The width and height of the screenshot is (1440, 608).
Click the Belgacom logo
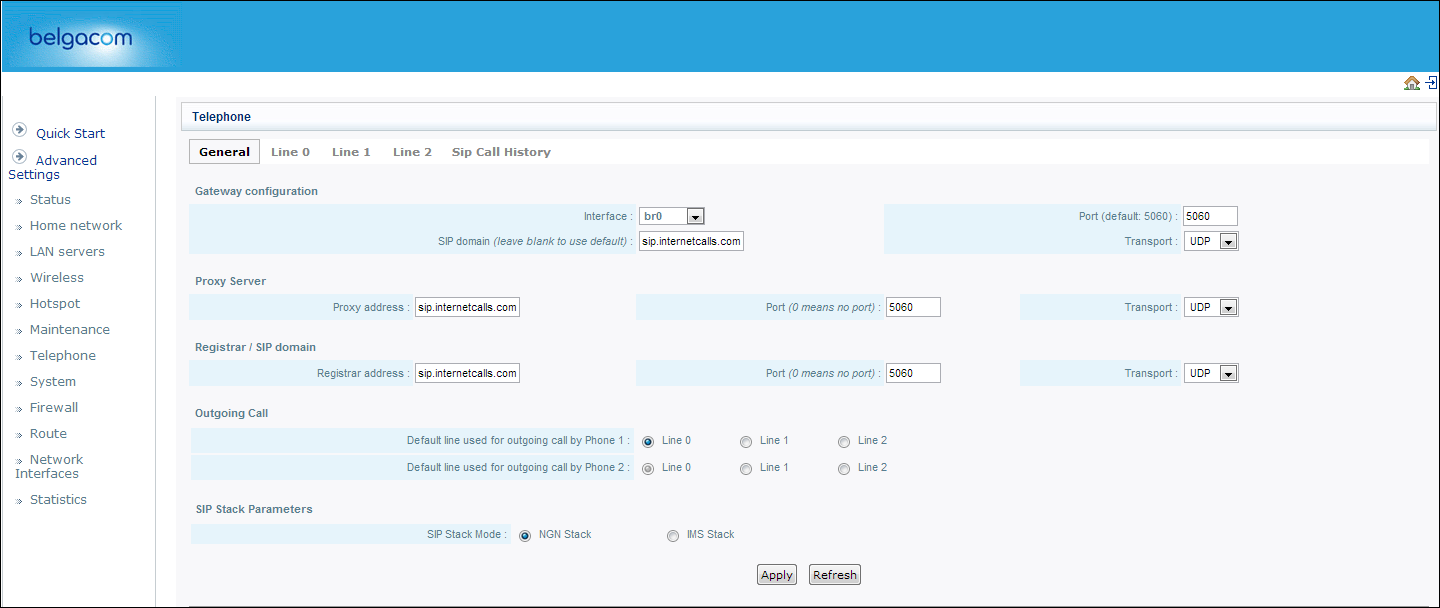80,38
